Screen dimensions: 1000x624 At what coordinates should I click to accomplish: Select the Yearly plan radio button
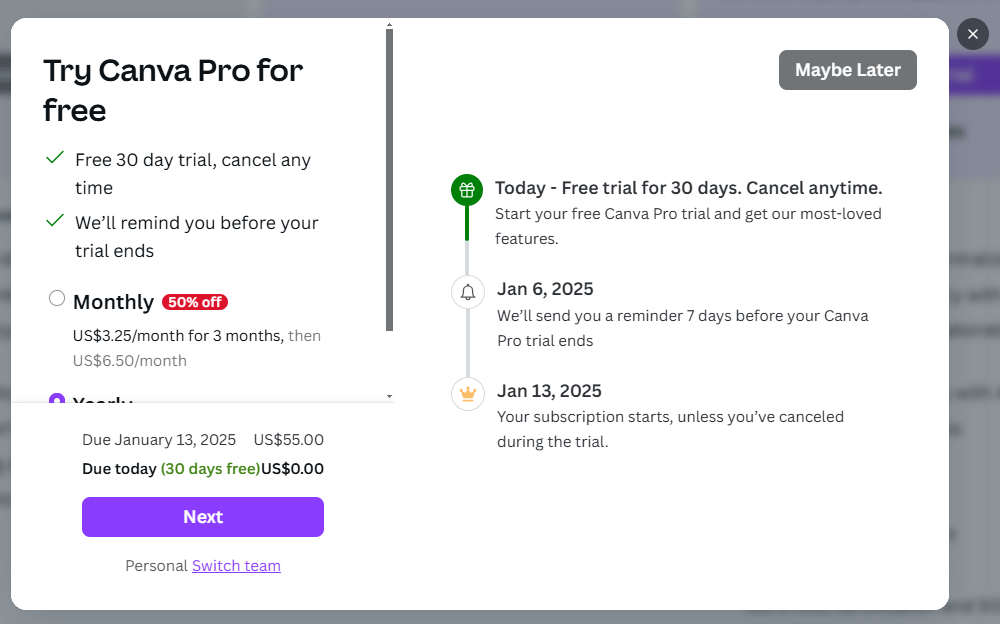pos(57,399)
